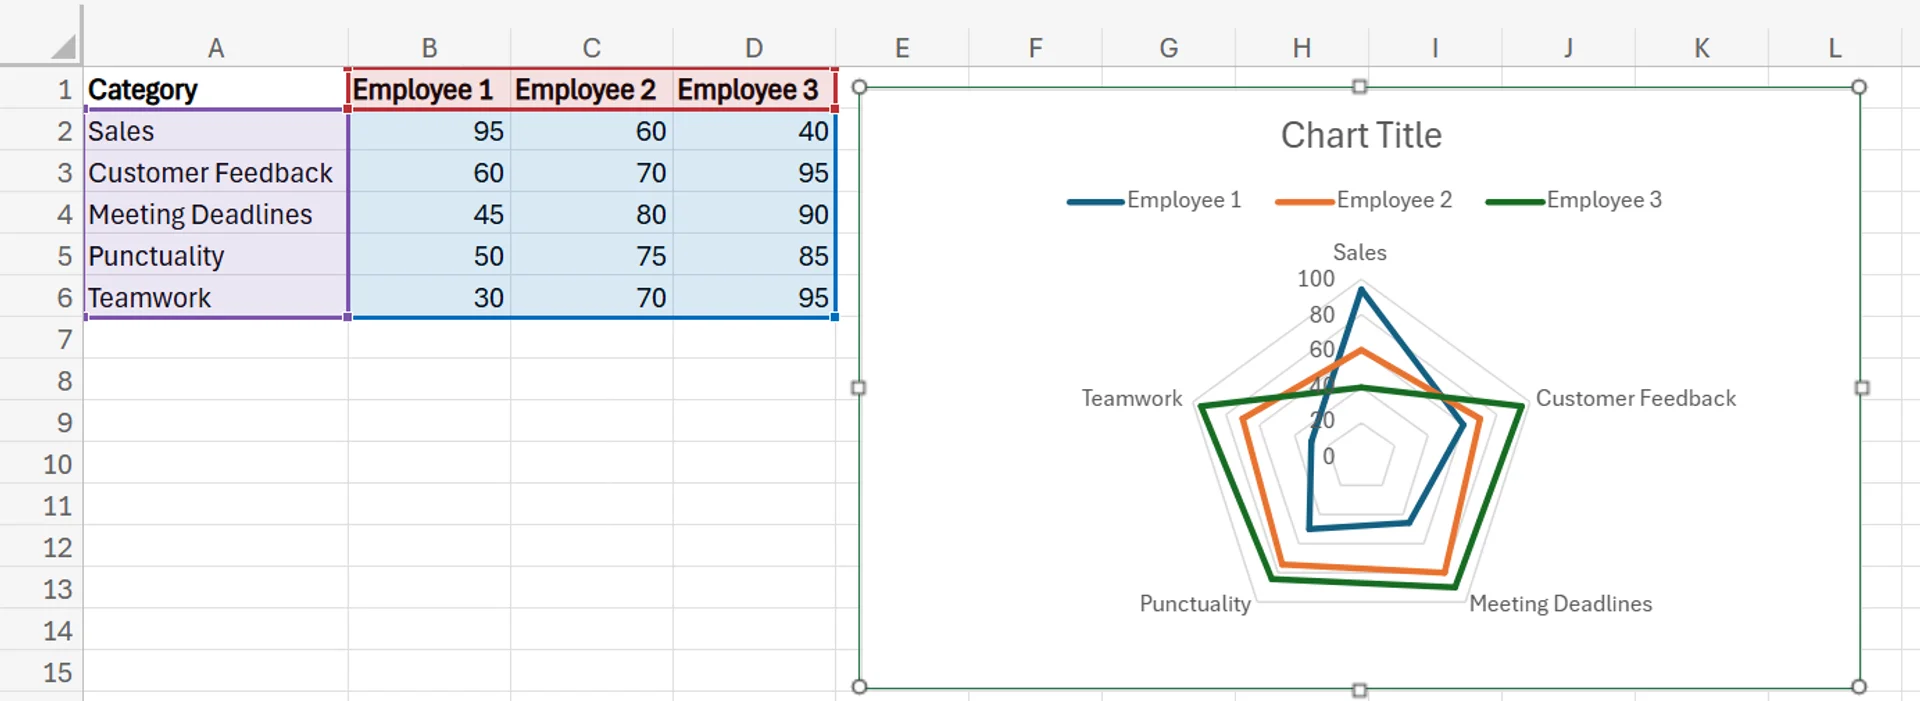Select column J header

point(1568,48)
